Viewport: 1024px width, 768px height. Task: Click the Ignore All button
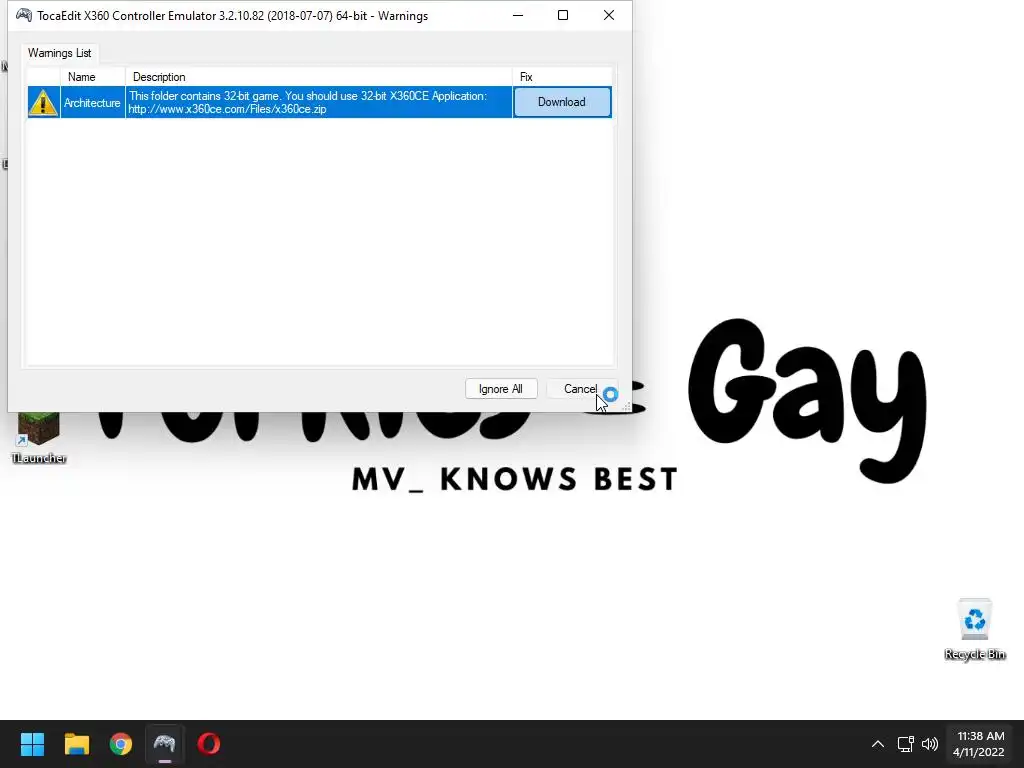(x=501, y=389)
